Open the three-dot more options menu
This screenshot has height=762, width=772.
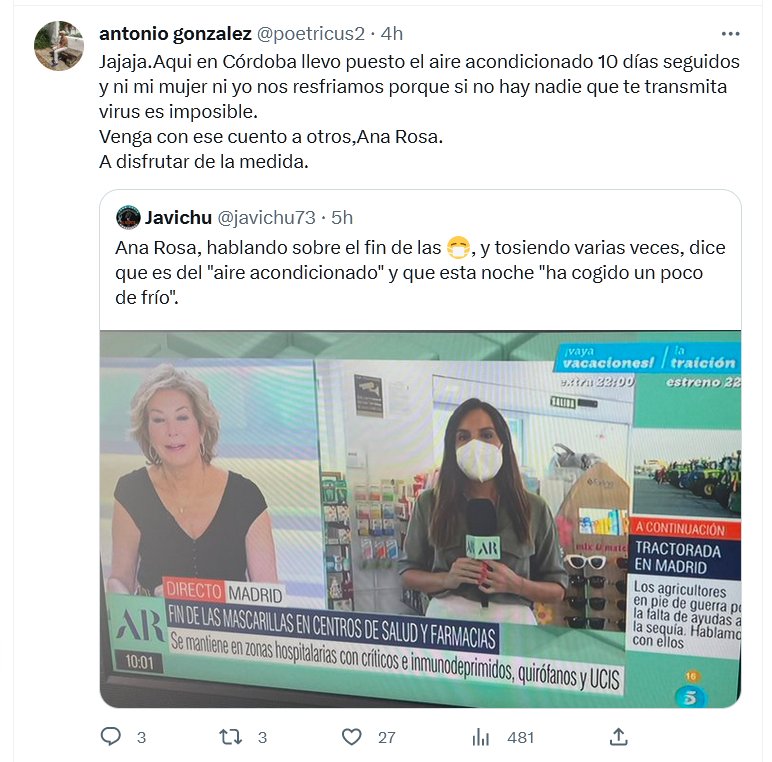pyautogui.click(x=730, y=33)
